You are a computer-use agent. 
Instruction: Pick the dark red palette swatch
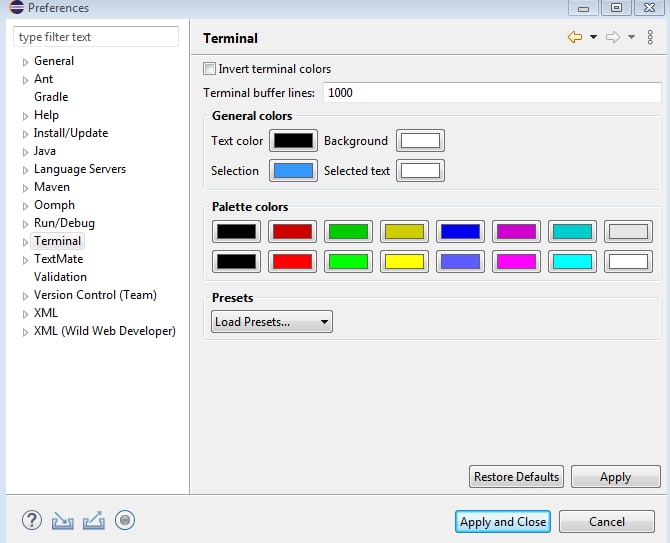point(292,232)
